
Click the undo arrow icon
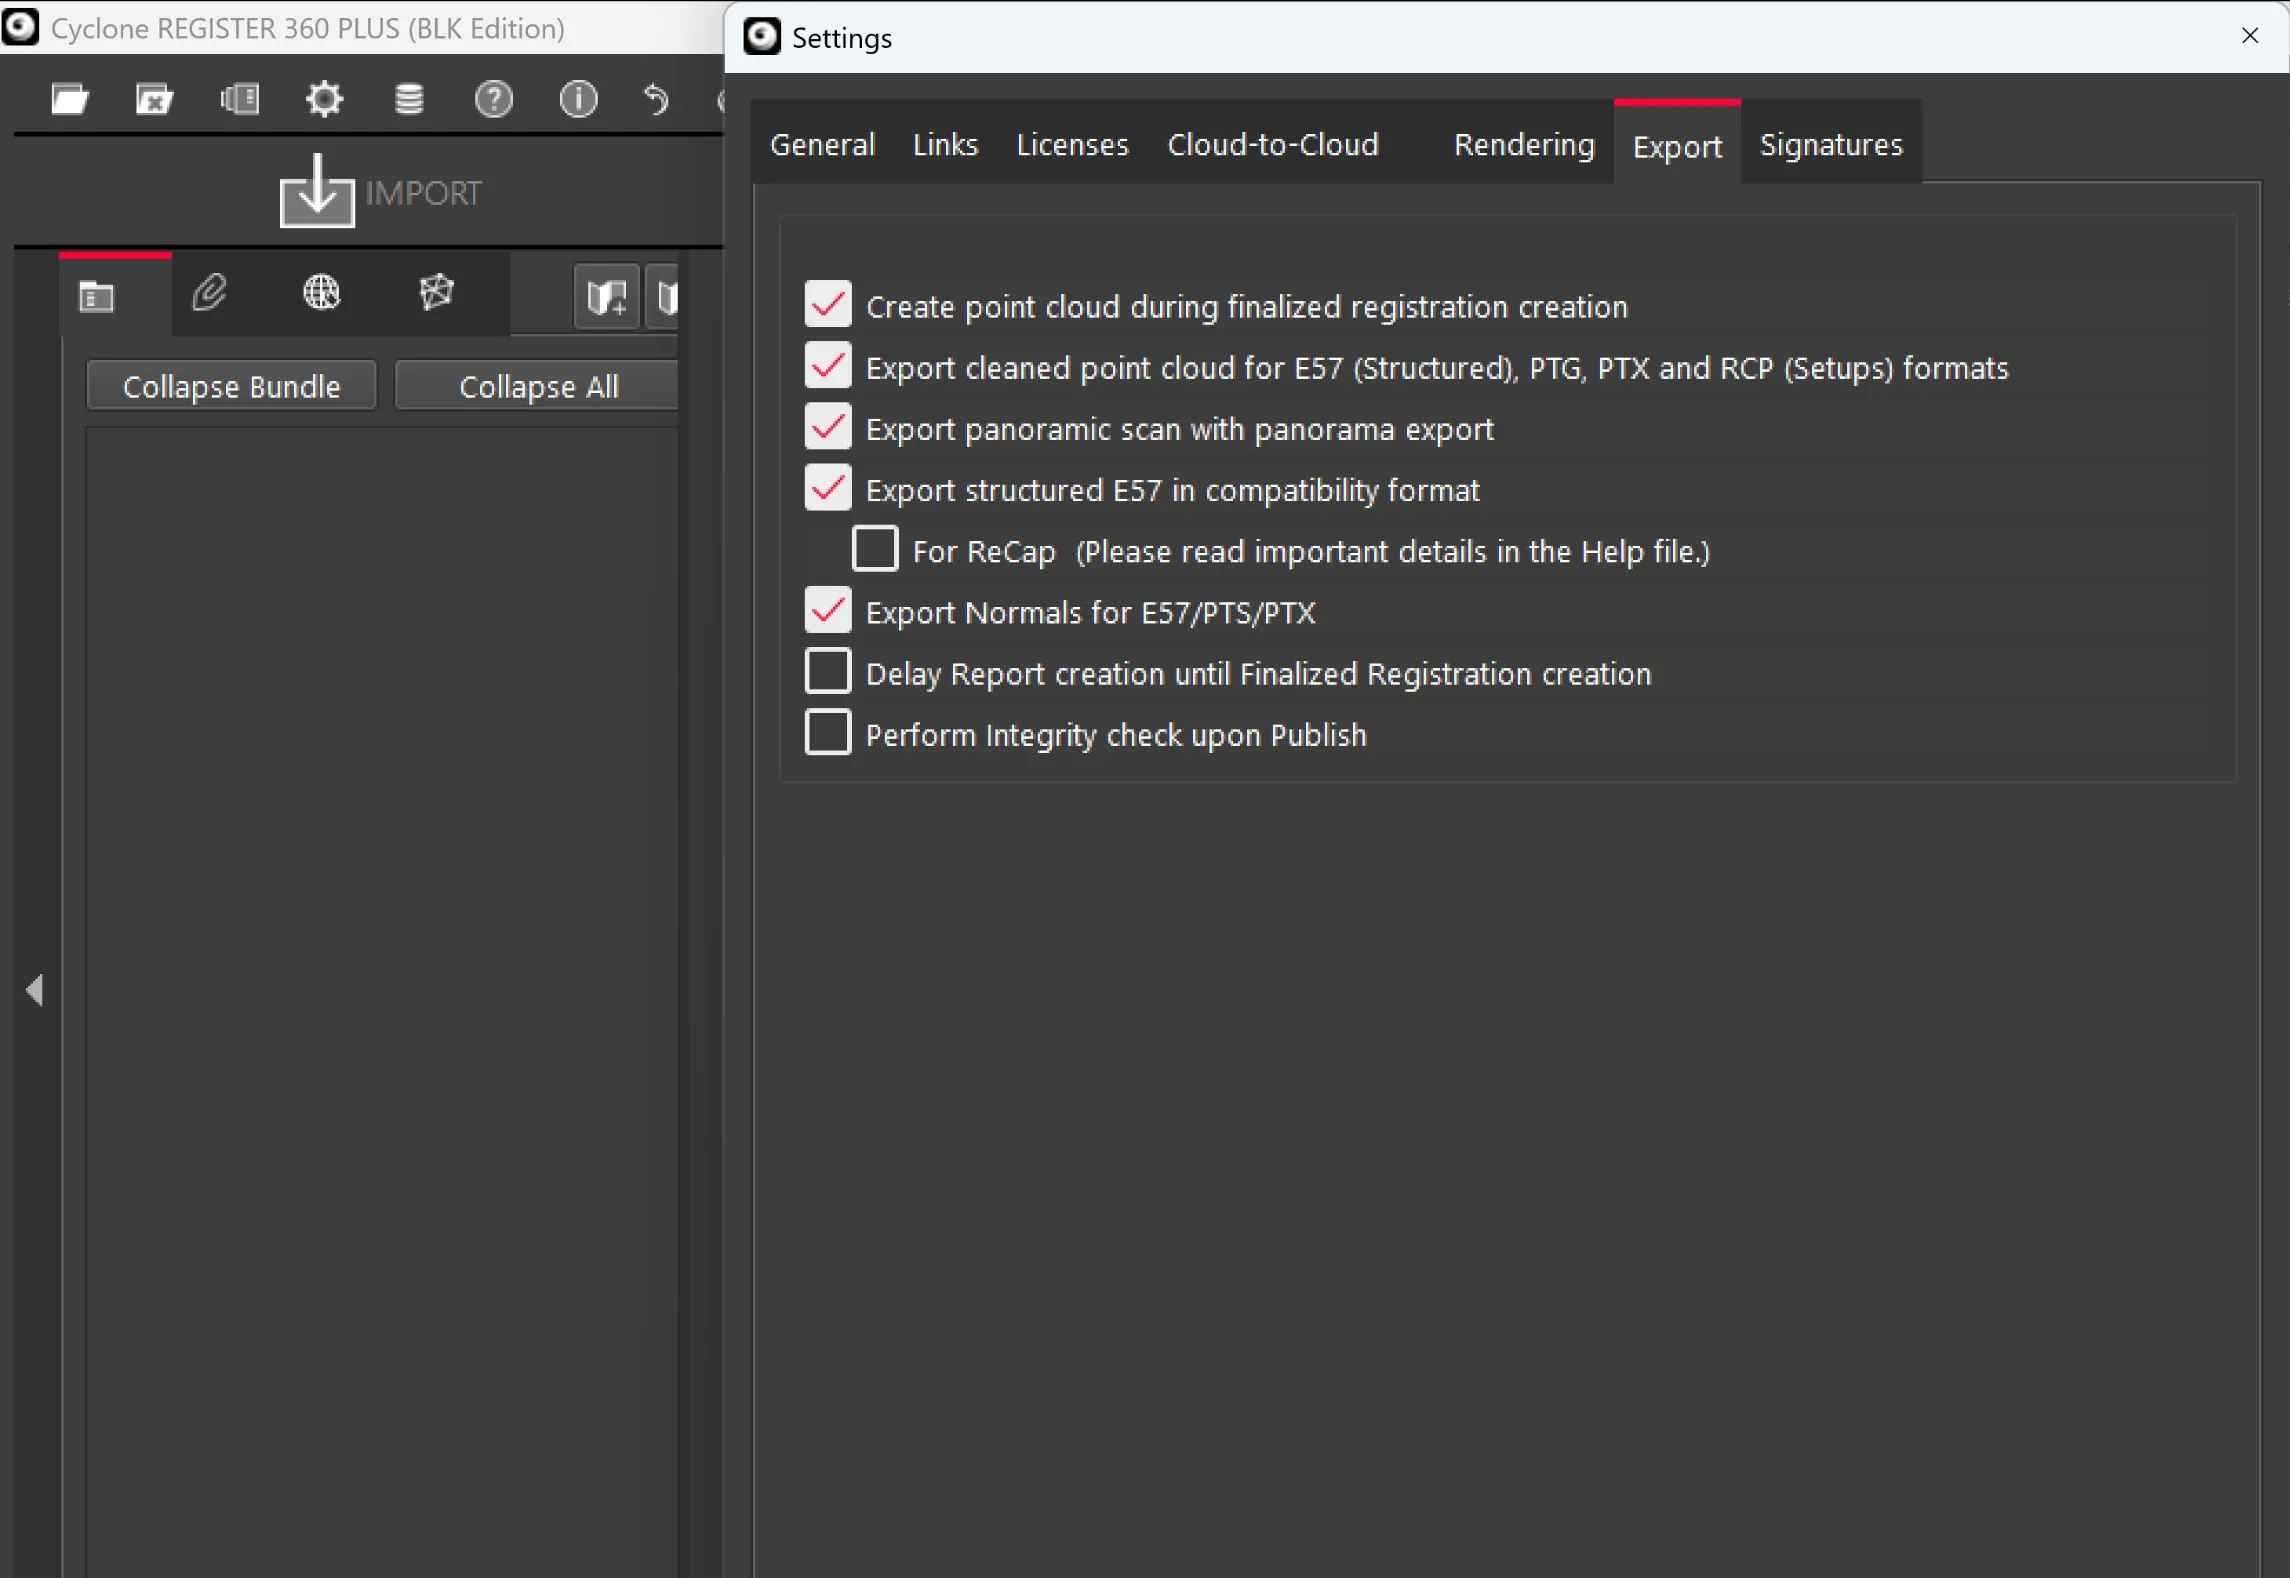point(656,99)
